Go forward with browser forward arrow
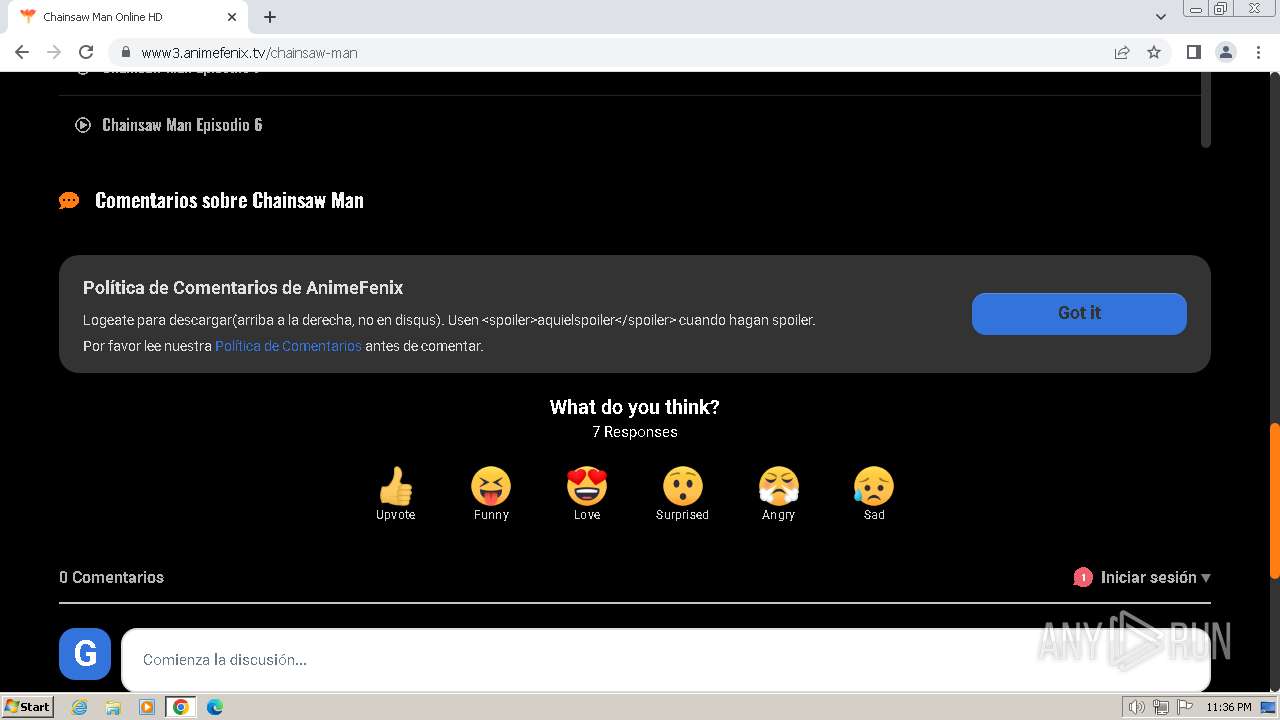This screenshot has height=720, width=1280. 54,52
